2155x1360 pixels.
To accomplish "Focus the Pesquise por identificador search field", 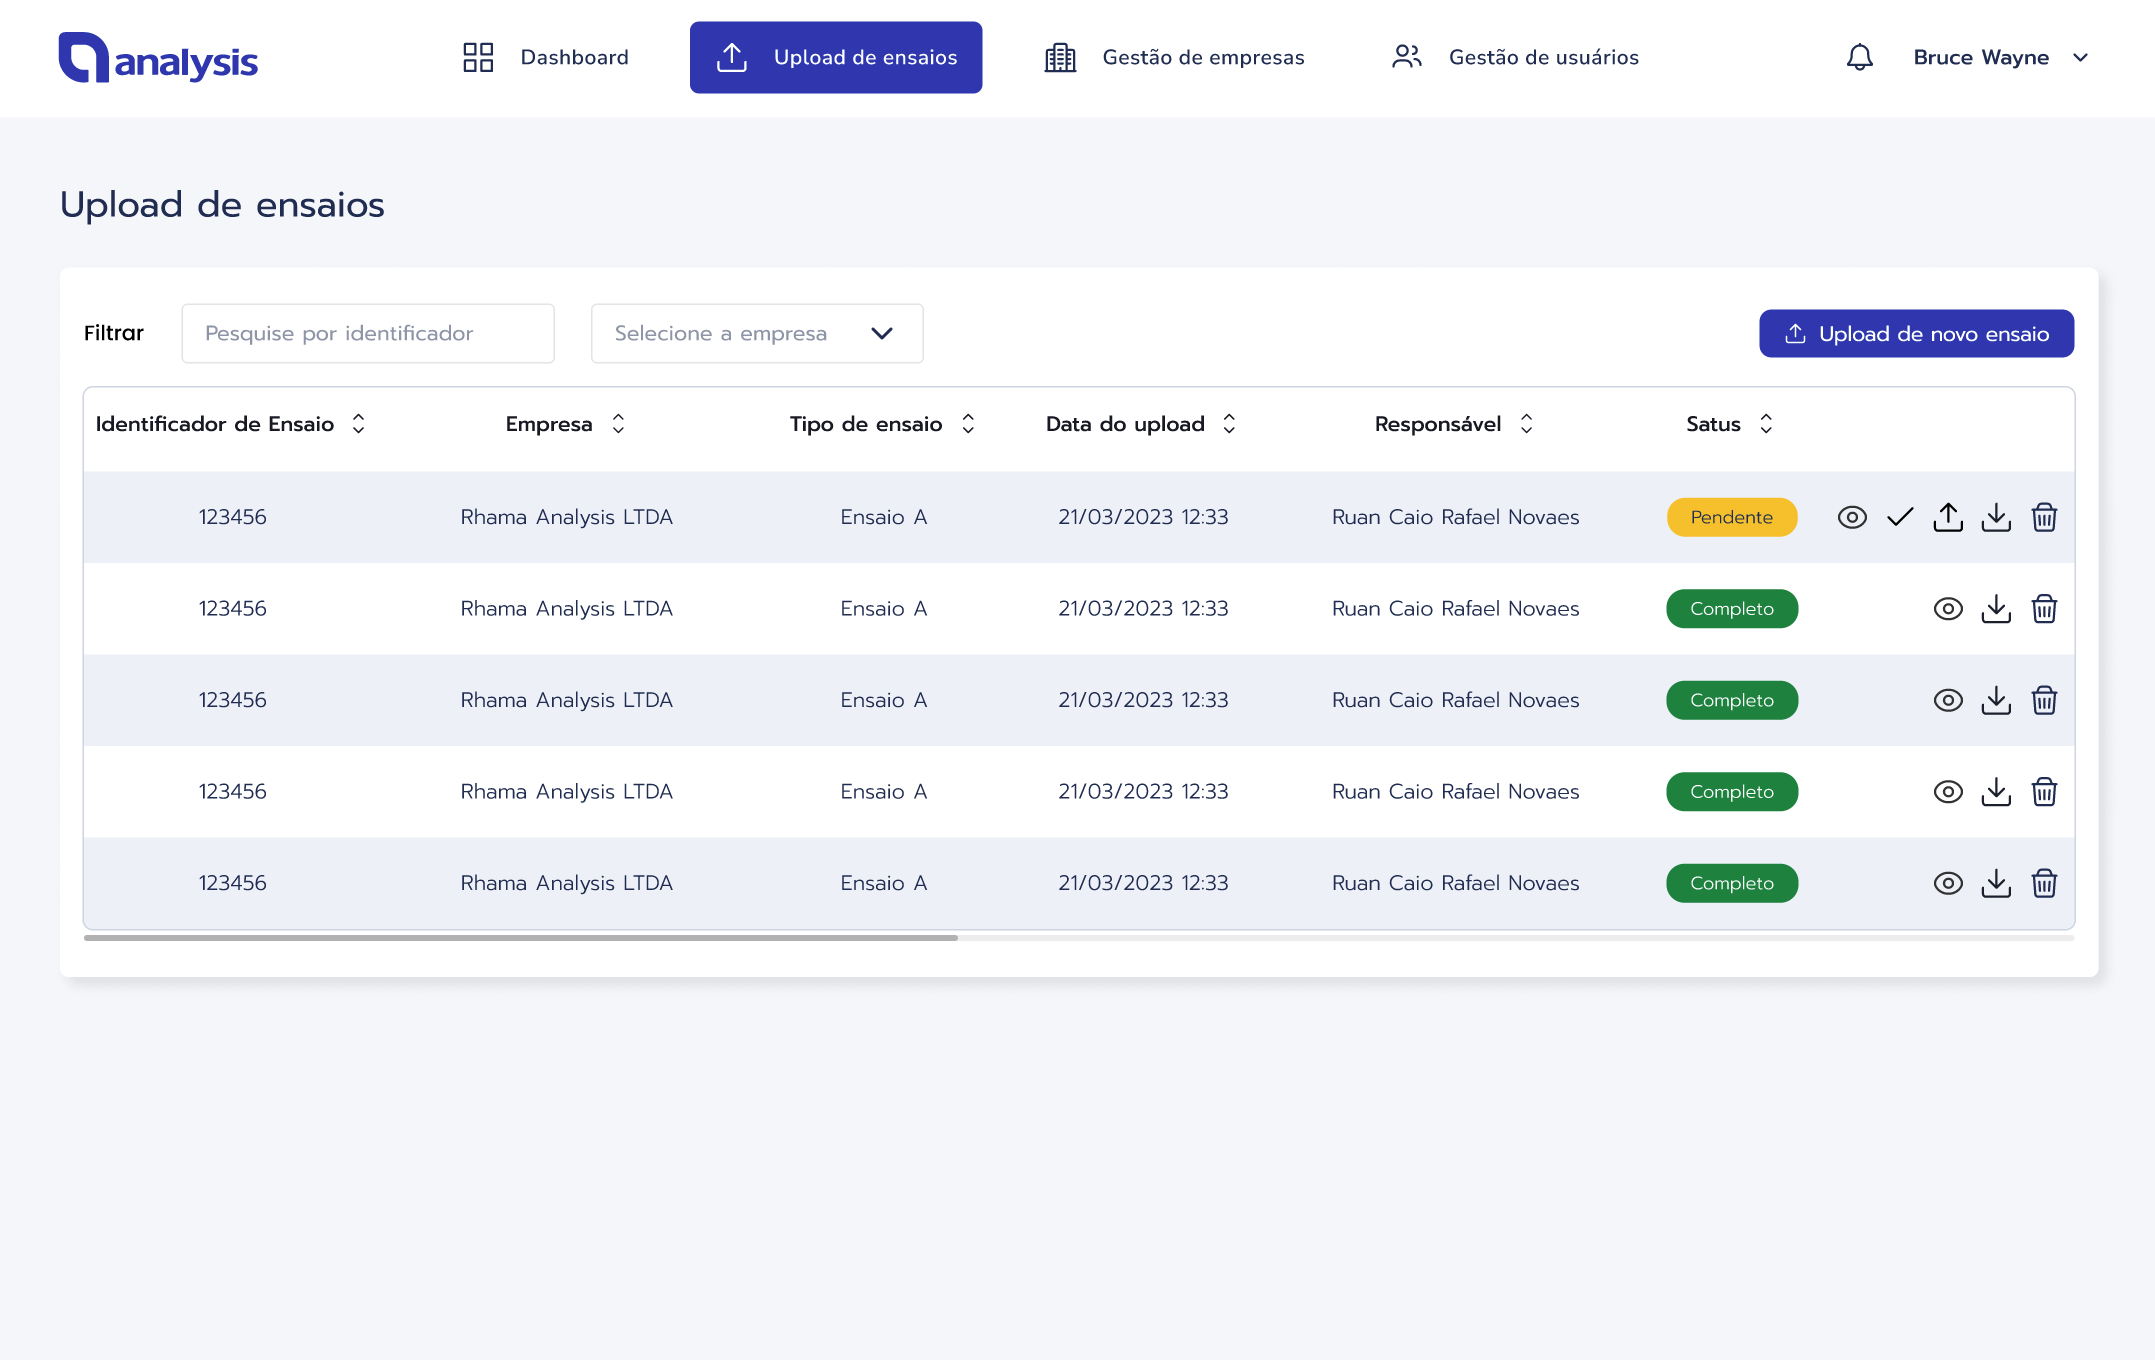I will (x=367, y=333).
